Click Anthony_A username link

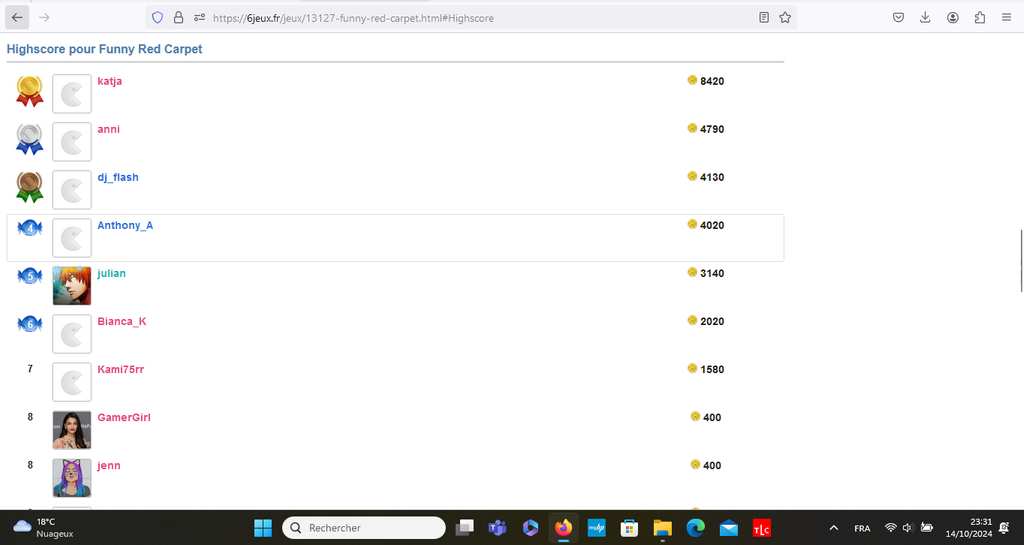(125, 225)
